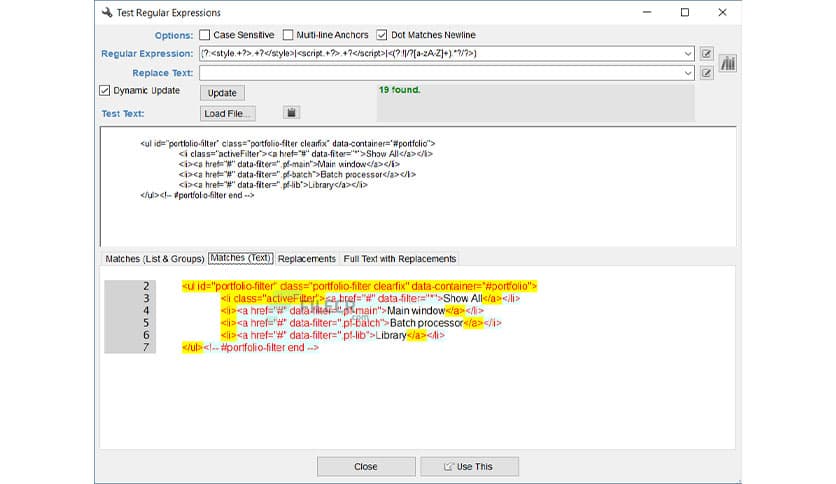Enable the Multi-line Anchors checkbox
836x484 pixels.
[288, 35]
